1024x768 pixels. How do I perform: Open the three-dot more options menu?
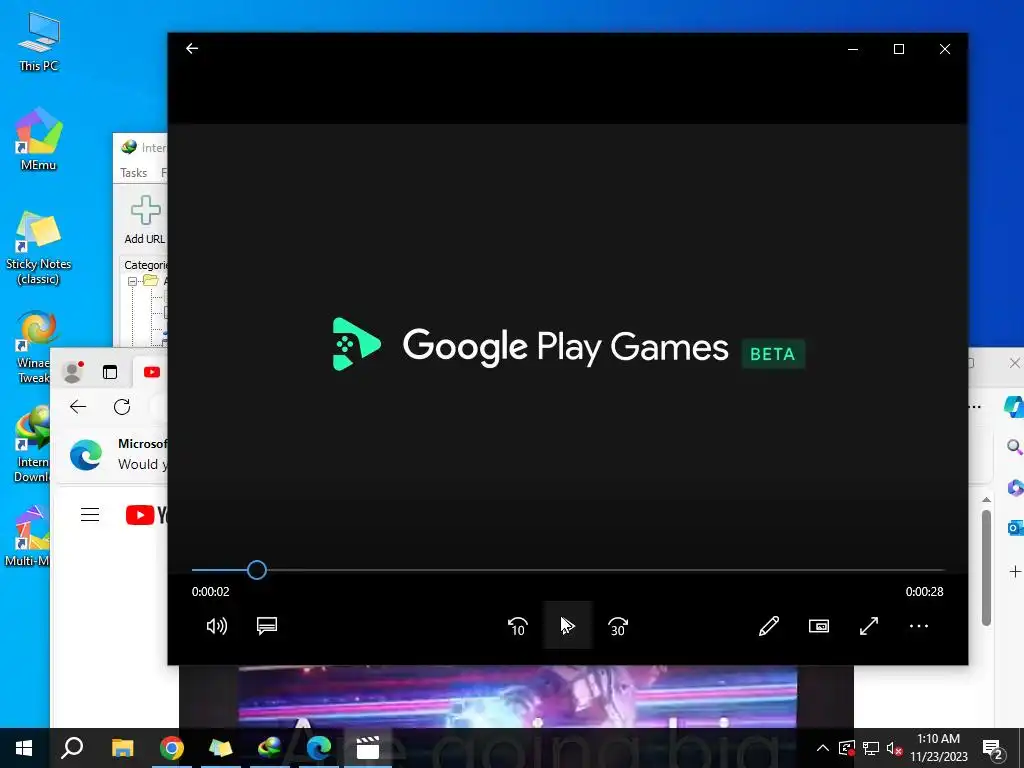(919, 626)
